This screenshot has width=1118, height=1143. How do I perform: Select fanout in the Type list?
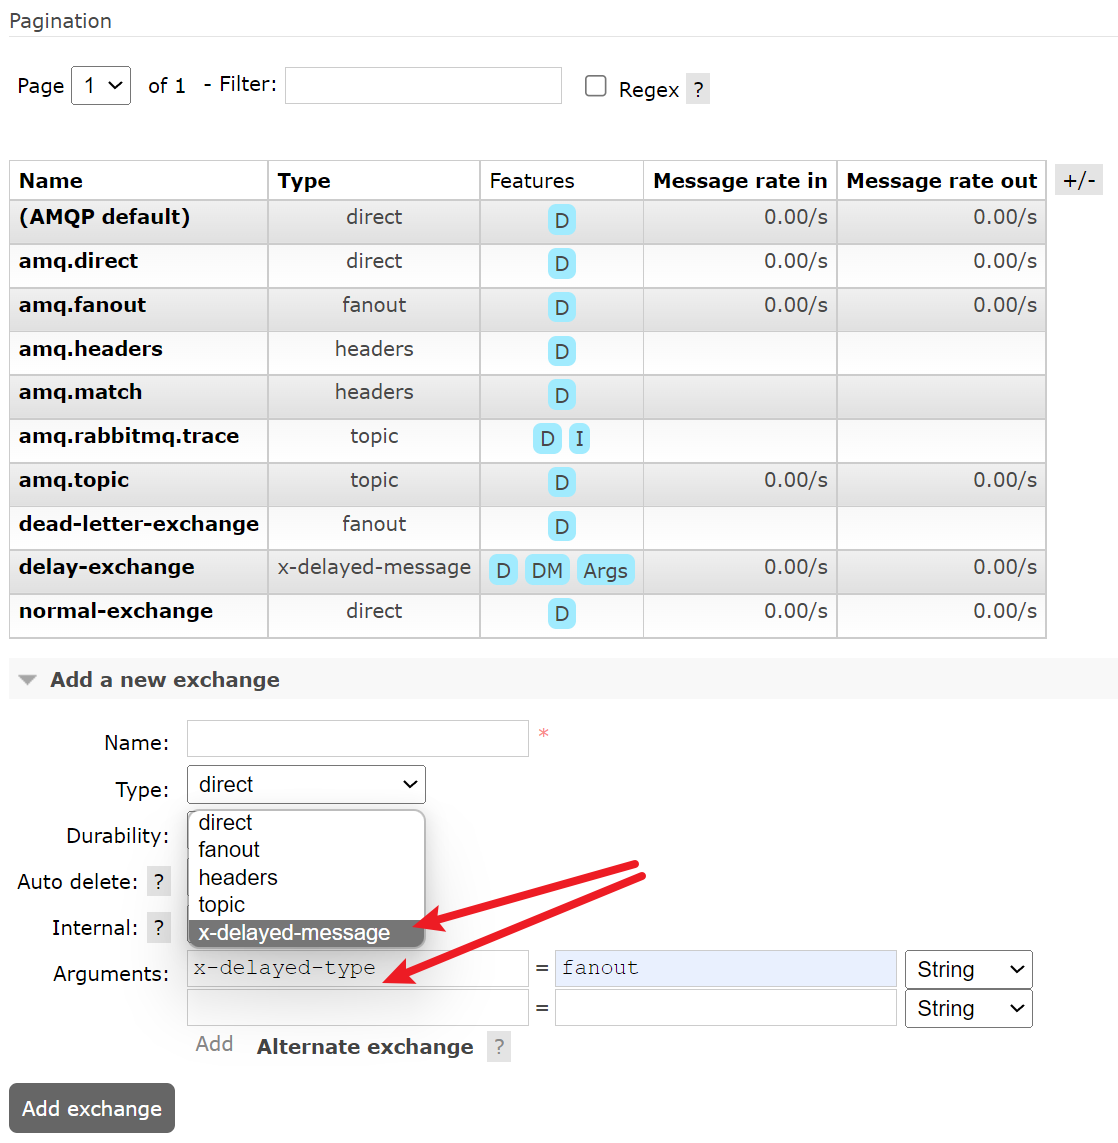pyautogui.click(x=306, y=850)
